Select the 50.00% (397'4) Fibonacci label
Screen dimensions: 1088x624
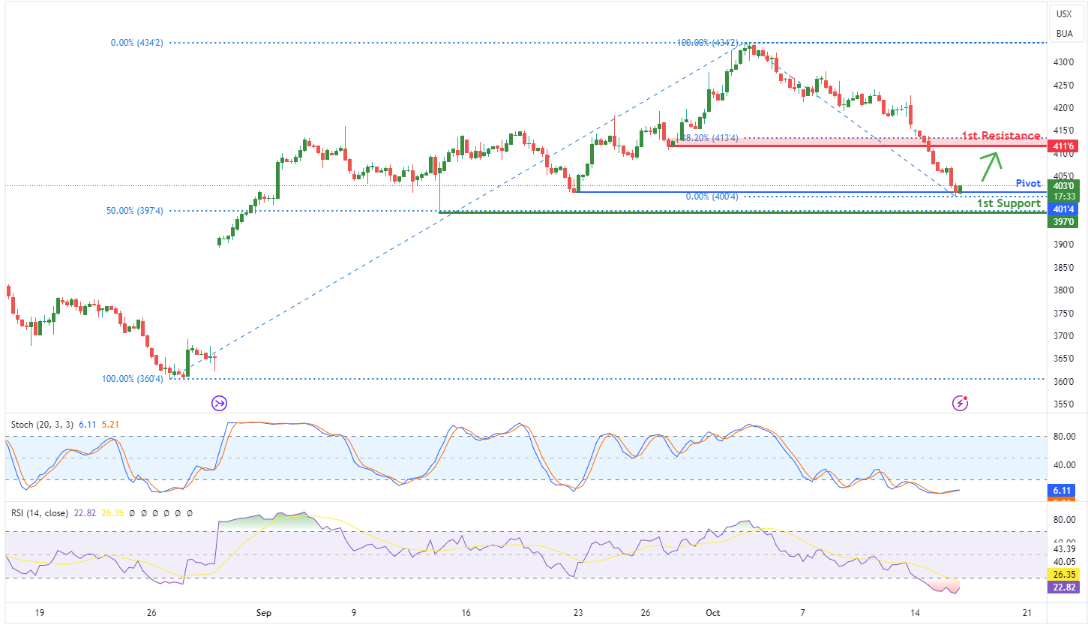click(x=135, y=210)
